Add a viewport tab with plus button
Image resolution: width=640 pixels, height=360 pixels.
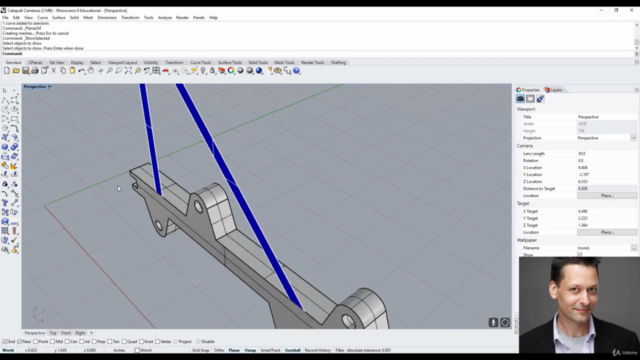[x=91, y=333]
